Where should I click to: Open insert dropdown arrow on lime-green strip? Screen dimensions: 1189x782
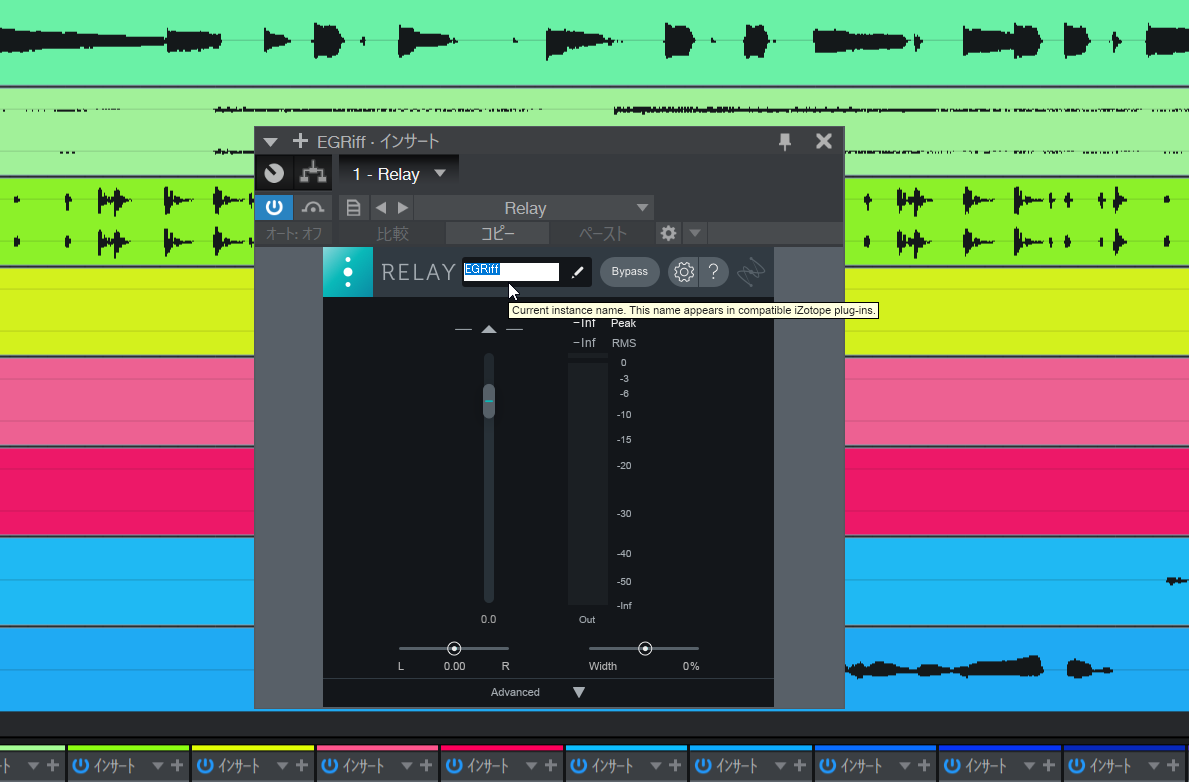[158, 766]
